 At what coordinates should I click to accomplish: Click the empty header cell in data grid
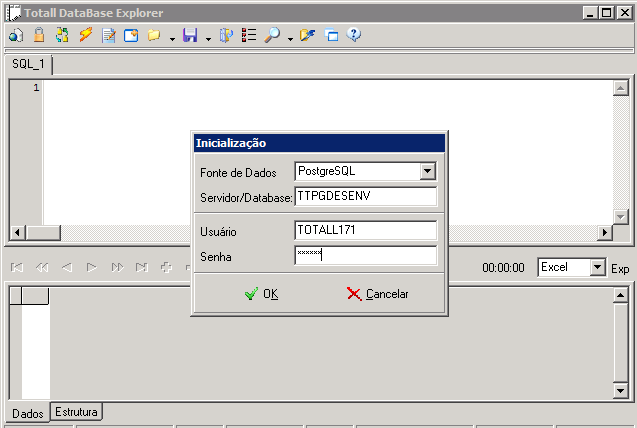click(x=35, y=296)
